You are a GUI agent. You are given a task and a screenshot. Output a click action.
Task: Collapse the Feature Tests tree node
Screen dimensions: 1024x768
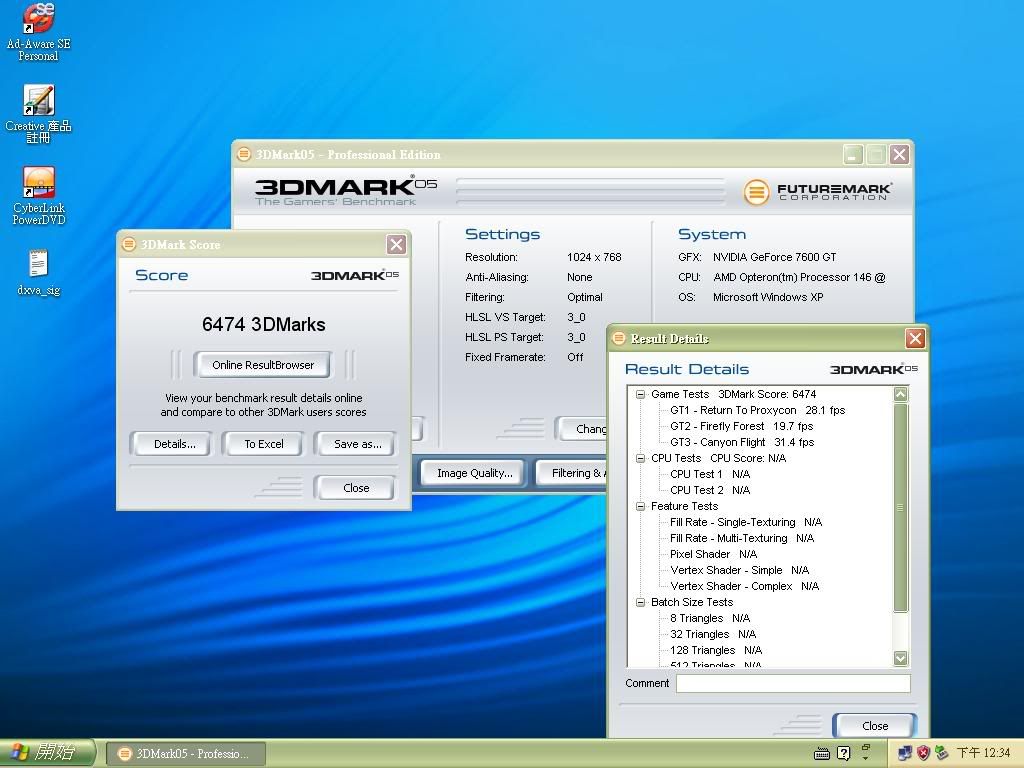pos(641,506)
